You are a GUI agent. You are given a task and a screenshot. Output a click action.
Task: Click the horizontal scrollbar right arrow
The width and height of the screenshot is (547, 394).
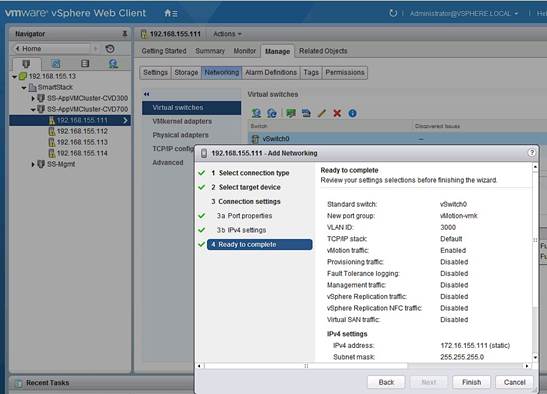tap(527, 366)
